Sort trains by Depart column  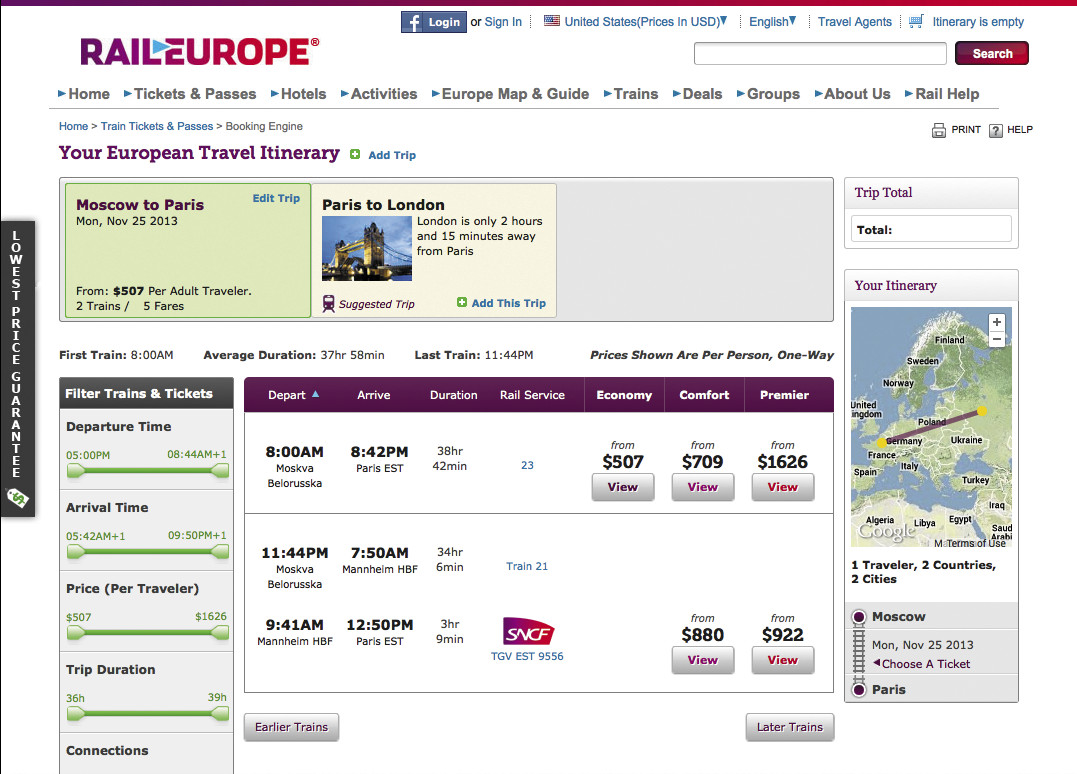tap(293, 395)
